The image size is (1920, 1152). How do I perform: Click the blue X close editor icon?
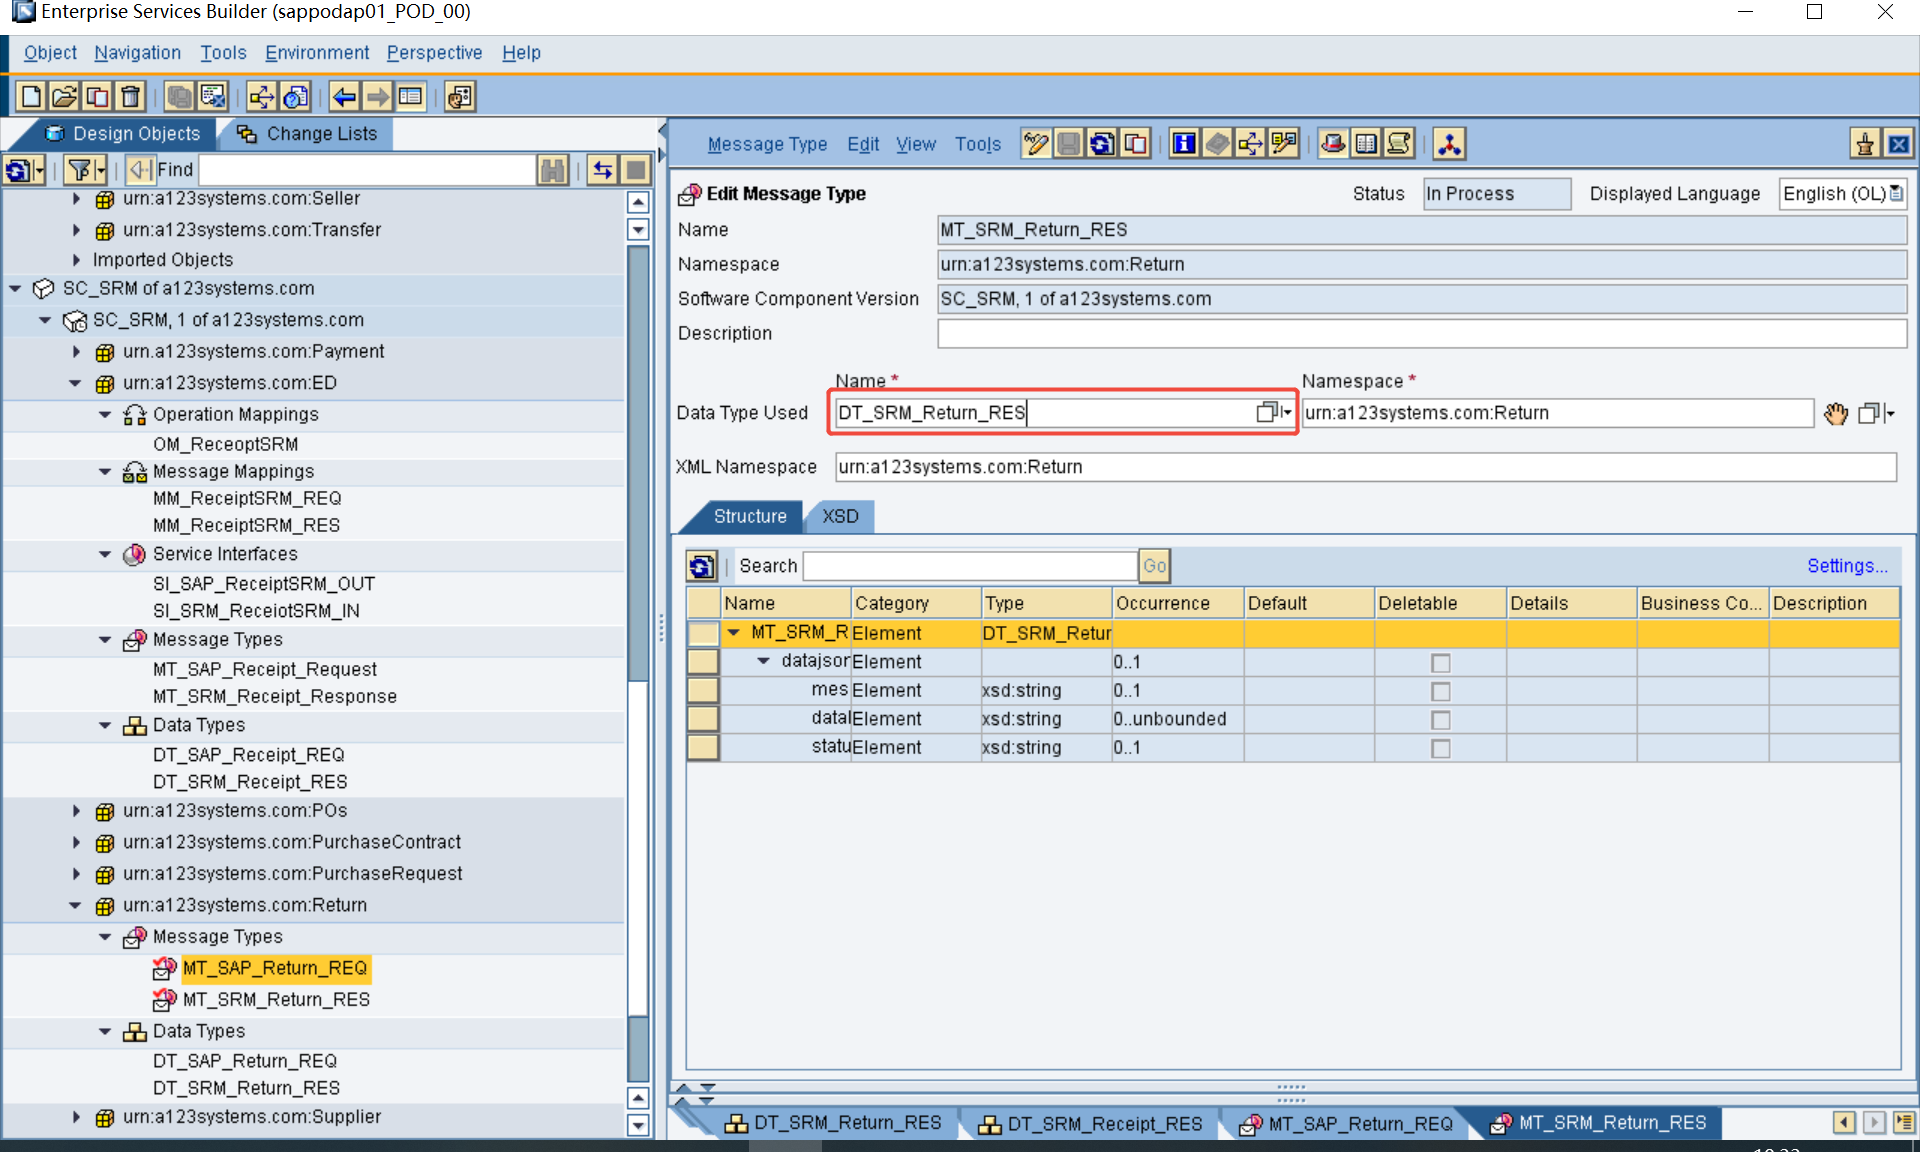click(1897, 144)
